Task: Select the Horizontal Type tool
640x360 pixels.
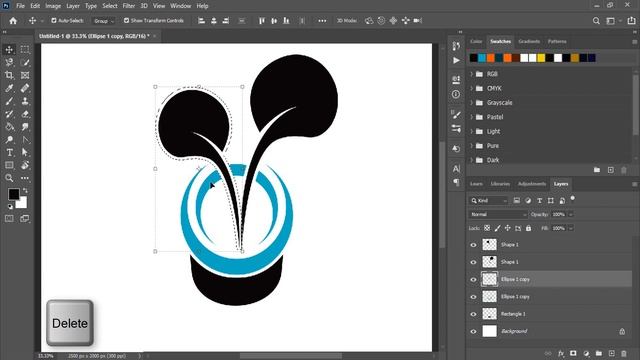Action: point(9,153)
